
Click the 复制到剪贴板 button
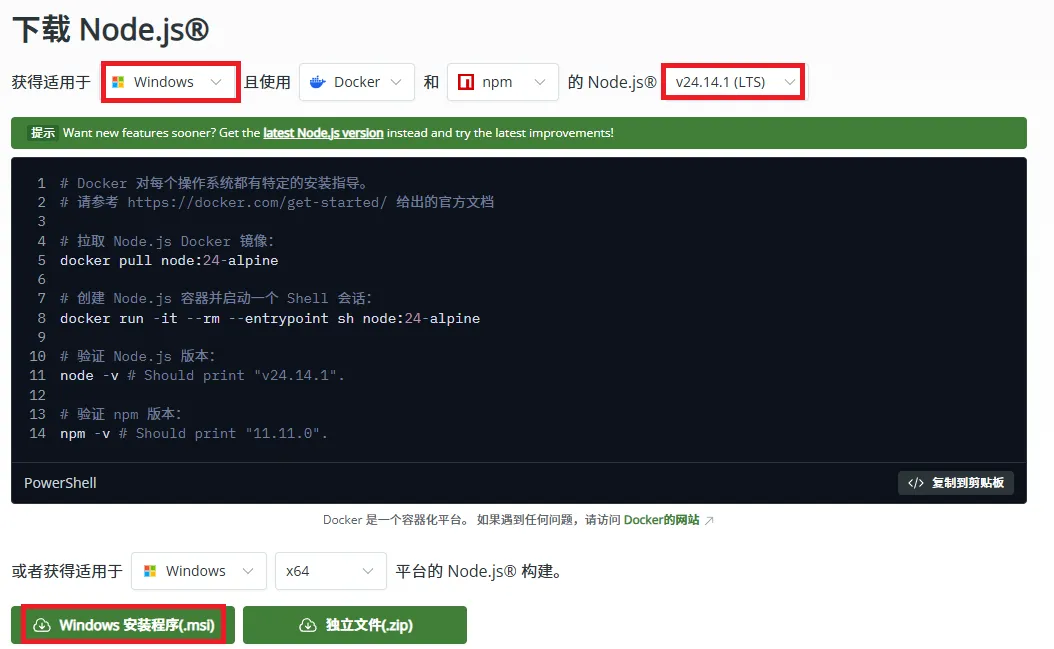956,483
